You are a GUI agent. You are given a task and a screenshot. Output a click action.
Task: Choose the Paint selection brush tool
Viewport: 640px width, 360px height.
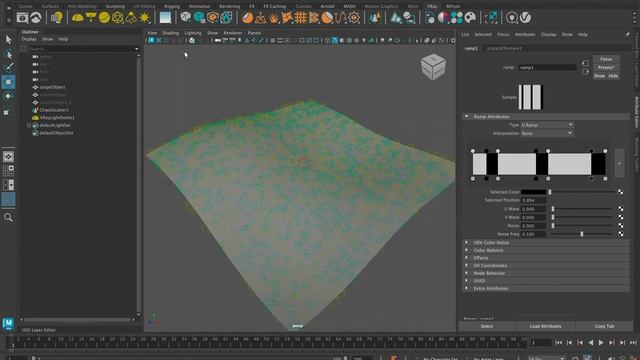point(8,67)
